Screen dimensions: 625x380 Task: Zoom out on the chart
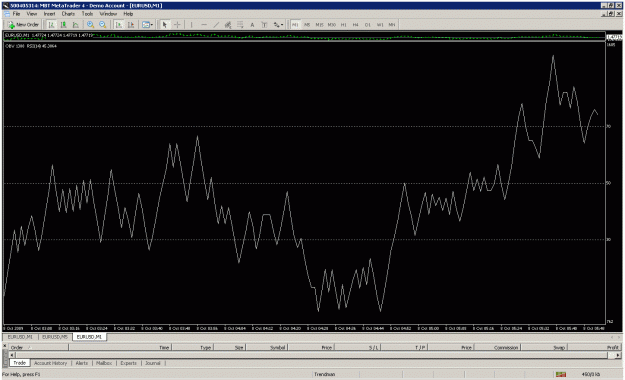point(103,25)
